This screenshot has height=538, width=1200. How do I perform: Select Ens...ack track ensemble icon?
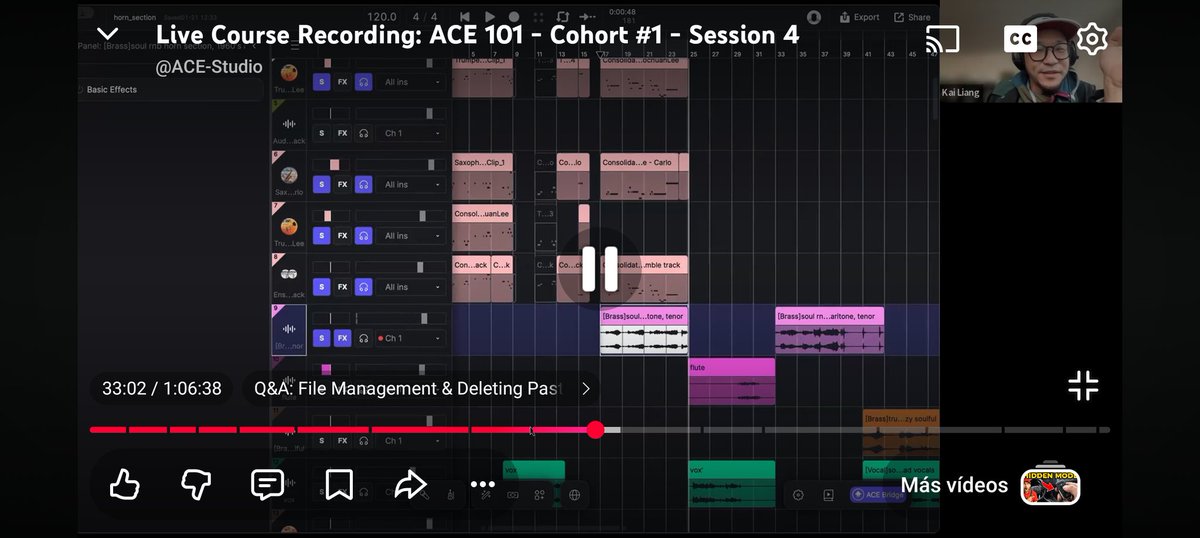point(289,274)
